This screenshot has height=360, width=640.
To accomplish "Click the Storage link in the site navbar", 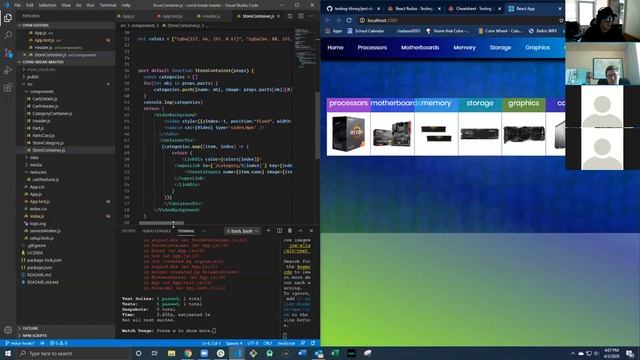I will [x=500, y=48].
